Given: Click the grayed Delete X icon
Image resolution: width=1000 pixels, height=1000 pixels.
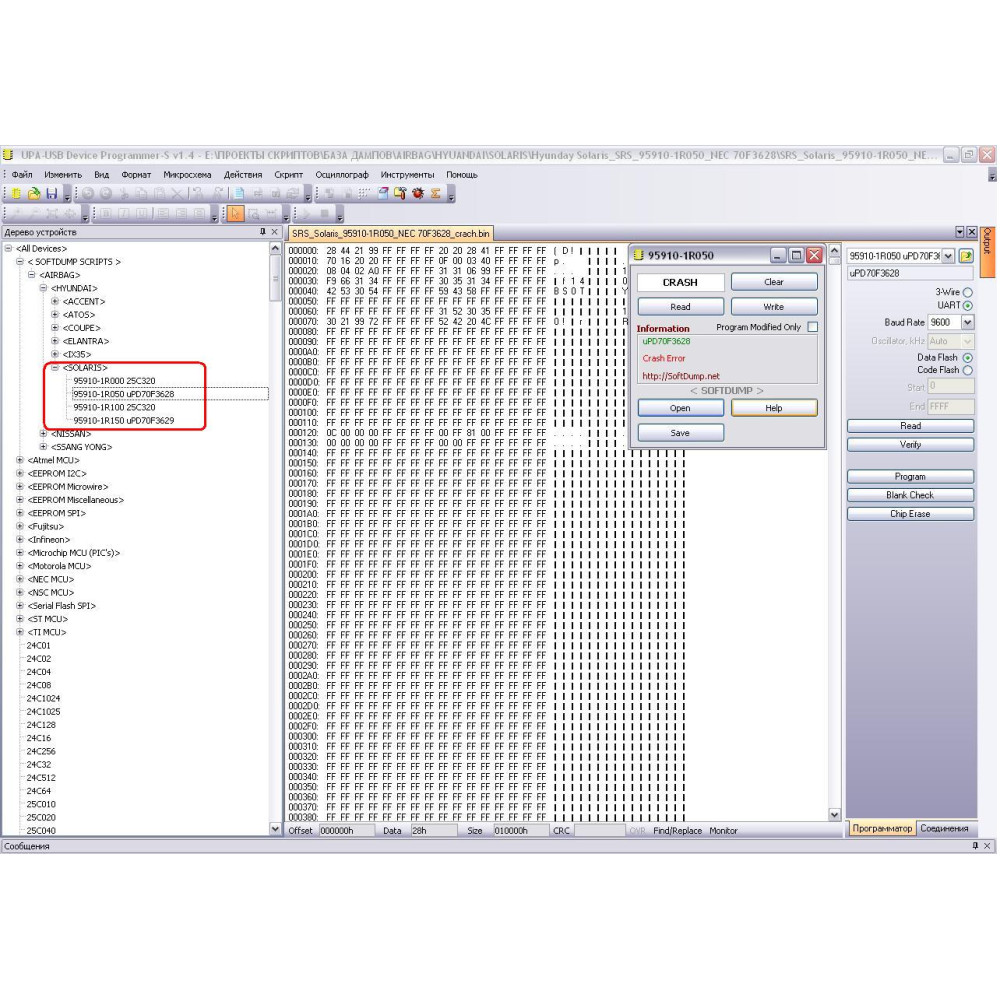Looking at the screenshot, I should (177, 193).
